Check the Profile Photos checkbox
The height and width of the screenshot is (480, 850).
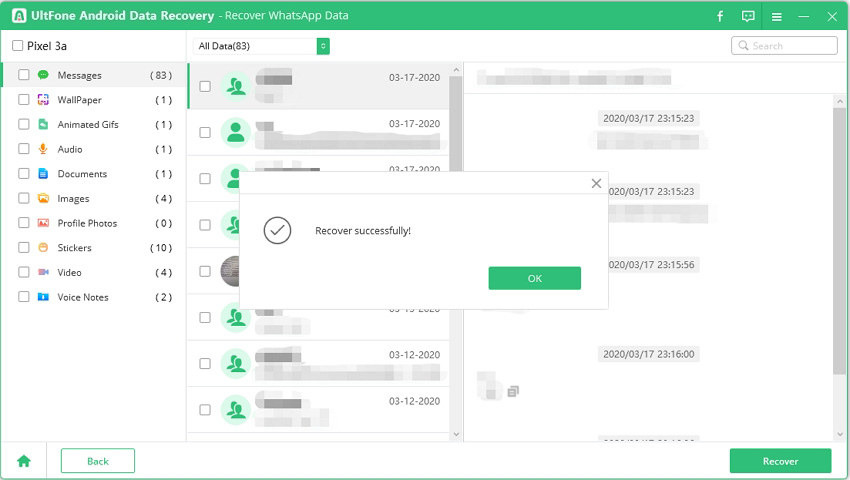click(24, 223)
